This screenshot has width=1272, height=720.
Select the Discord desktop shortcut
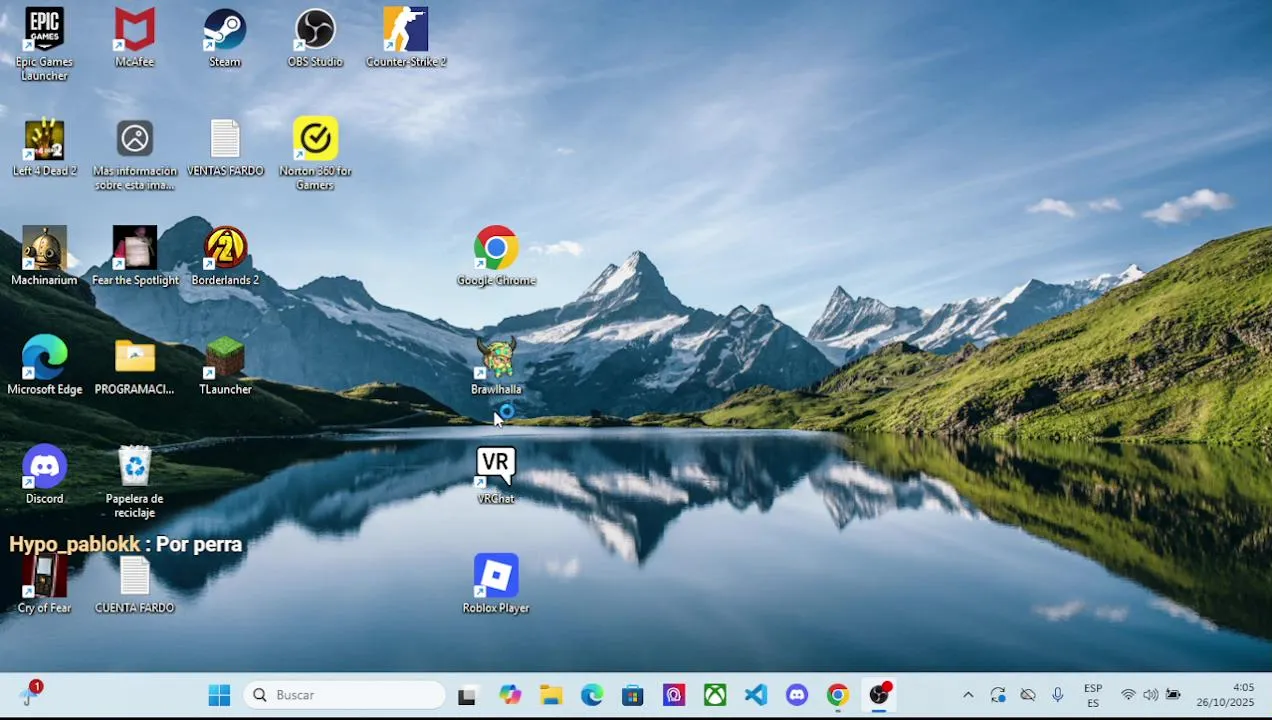coord(44,474)
